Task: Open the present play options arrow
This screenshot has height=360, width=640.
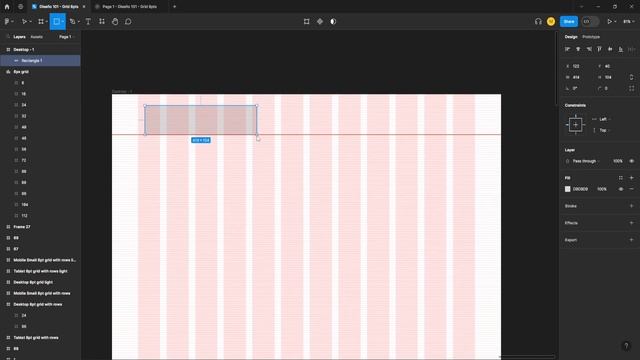Action: [x=615, y=22]
